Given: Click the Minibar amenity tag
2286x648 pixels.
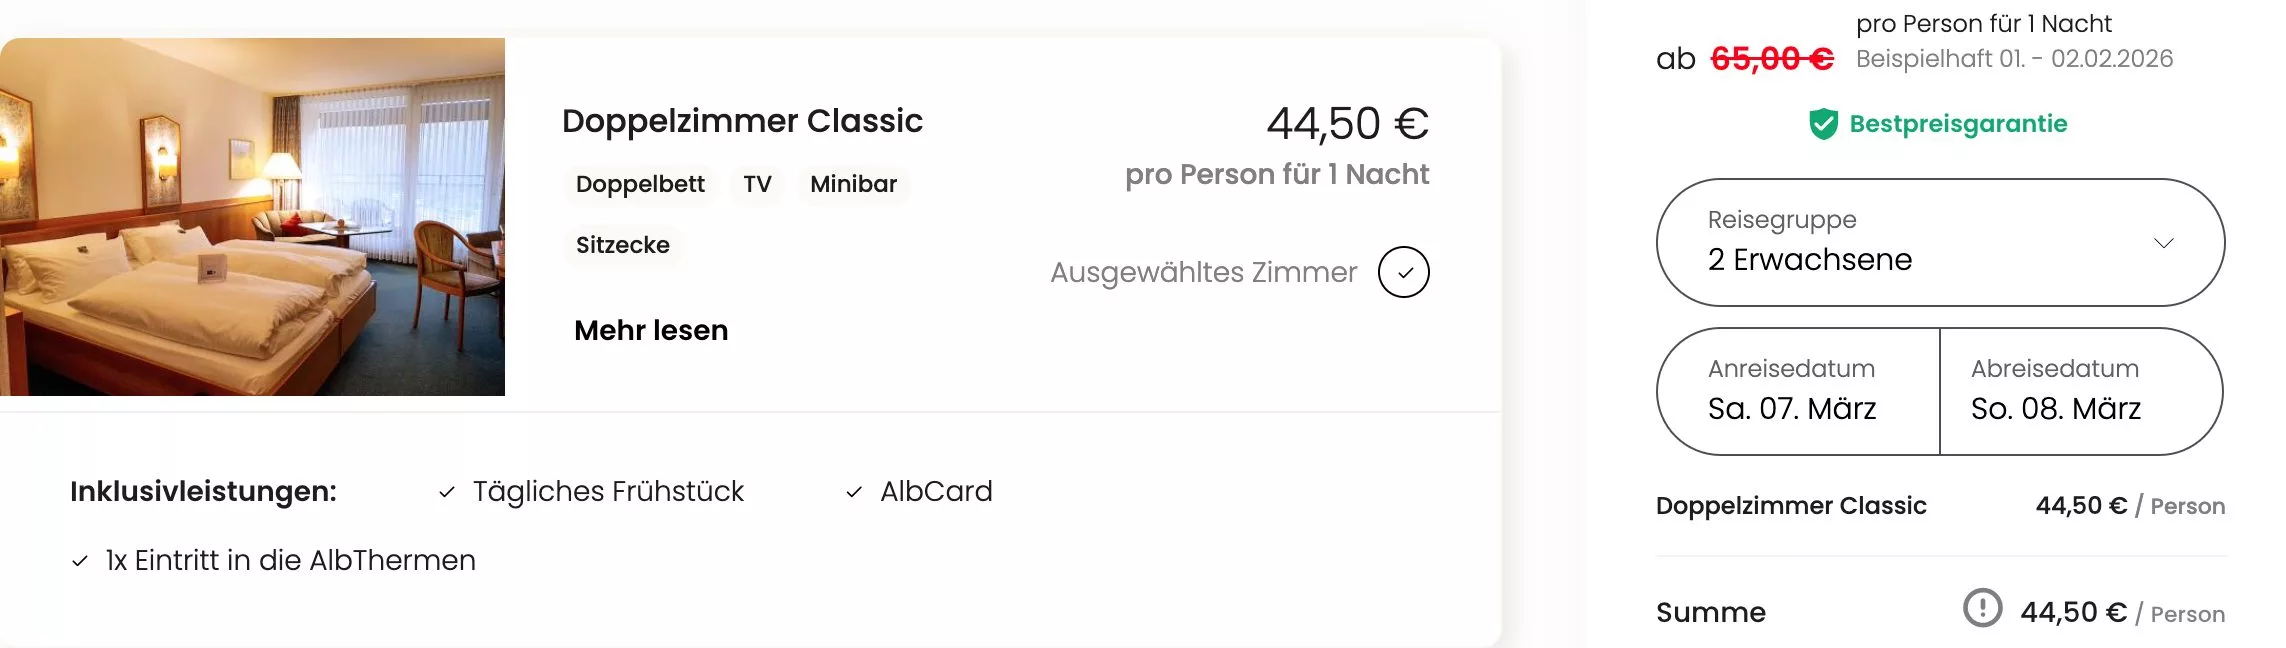Looking at the screenshot, I should pos(853,184).
